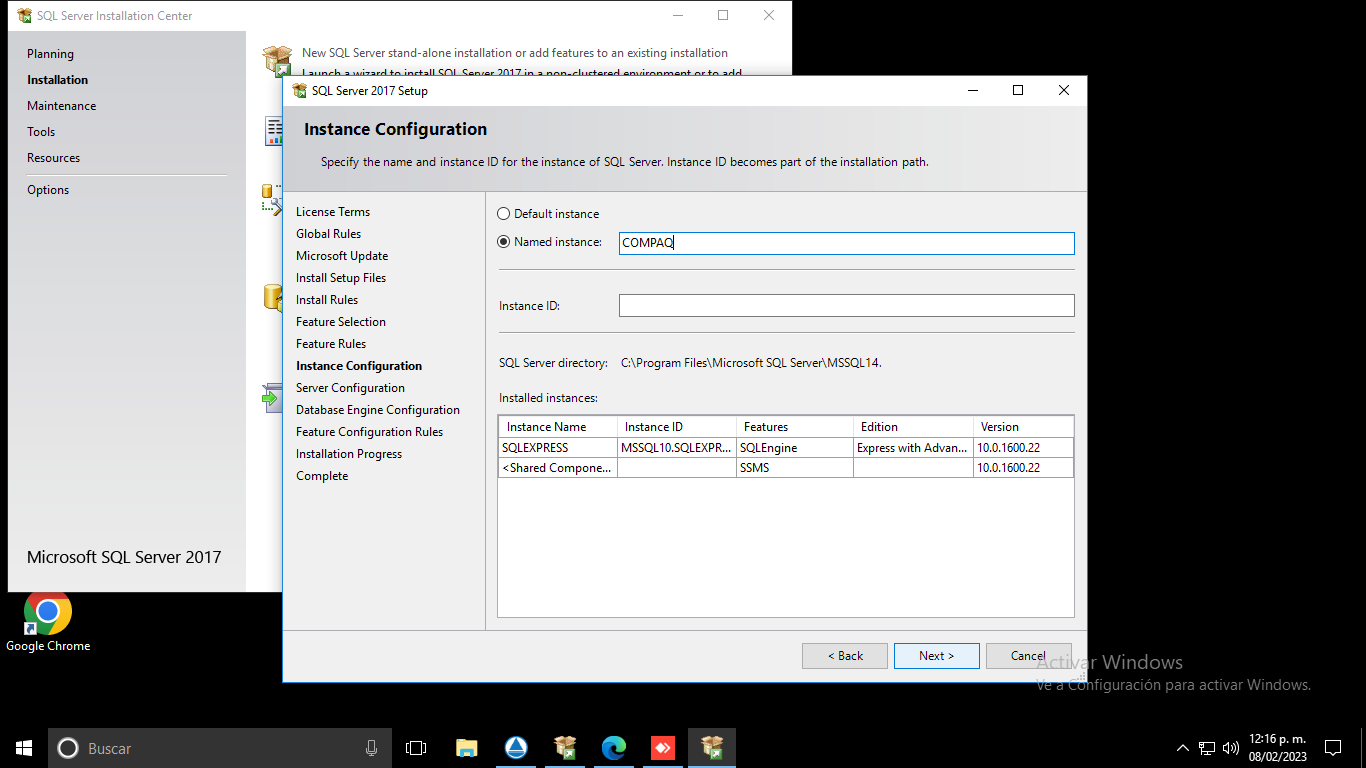Click the Database Engine Configuration step
1366x768 pixels.
click(x=378, y=410)
